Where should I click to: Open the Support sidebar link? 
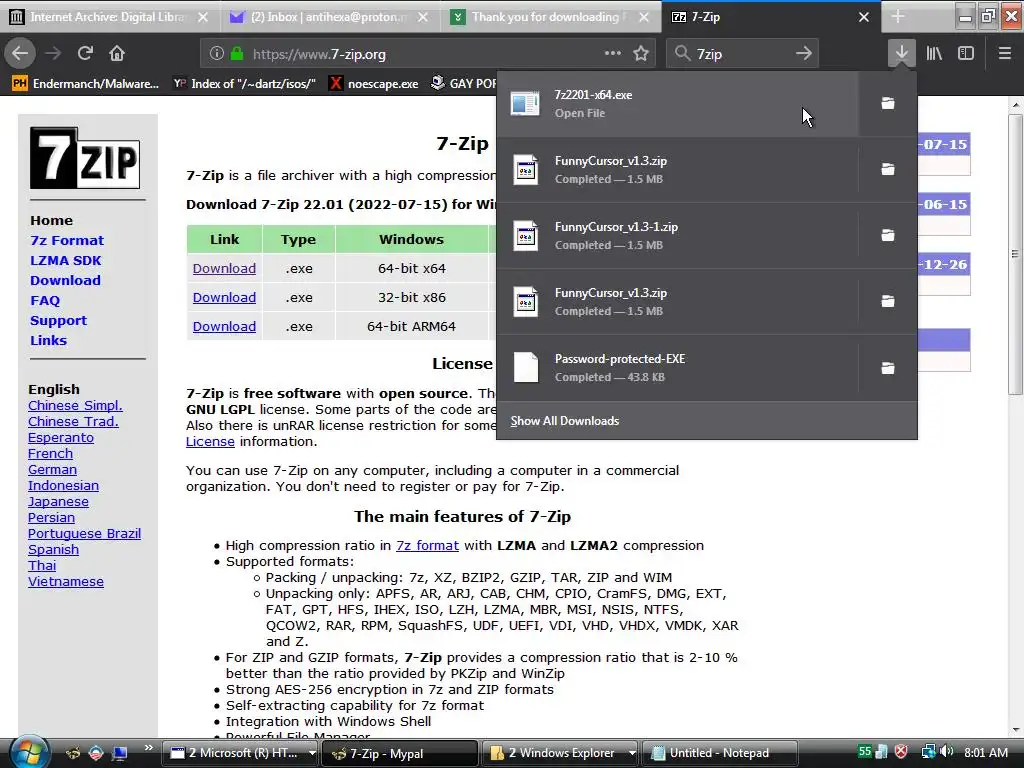pos(58,321)
